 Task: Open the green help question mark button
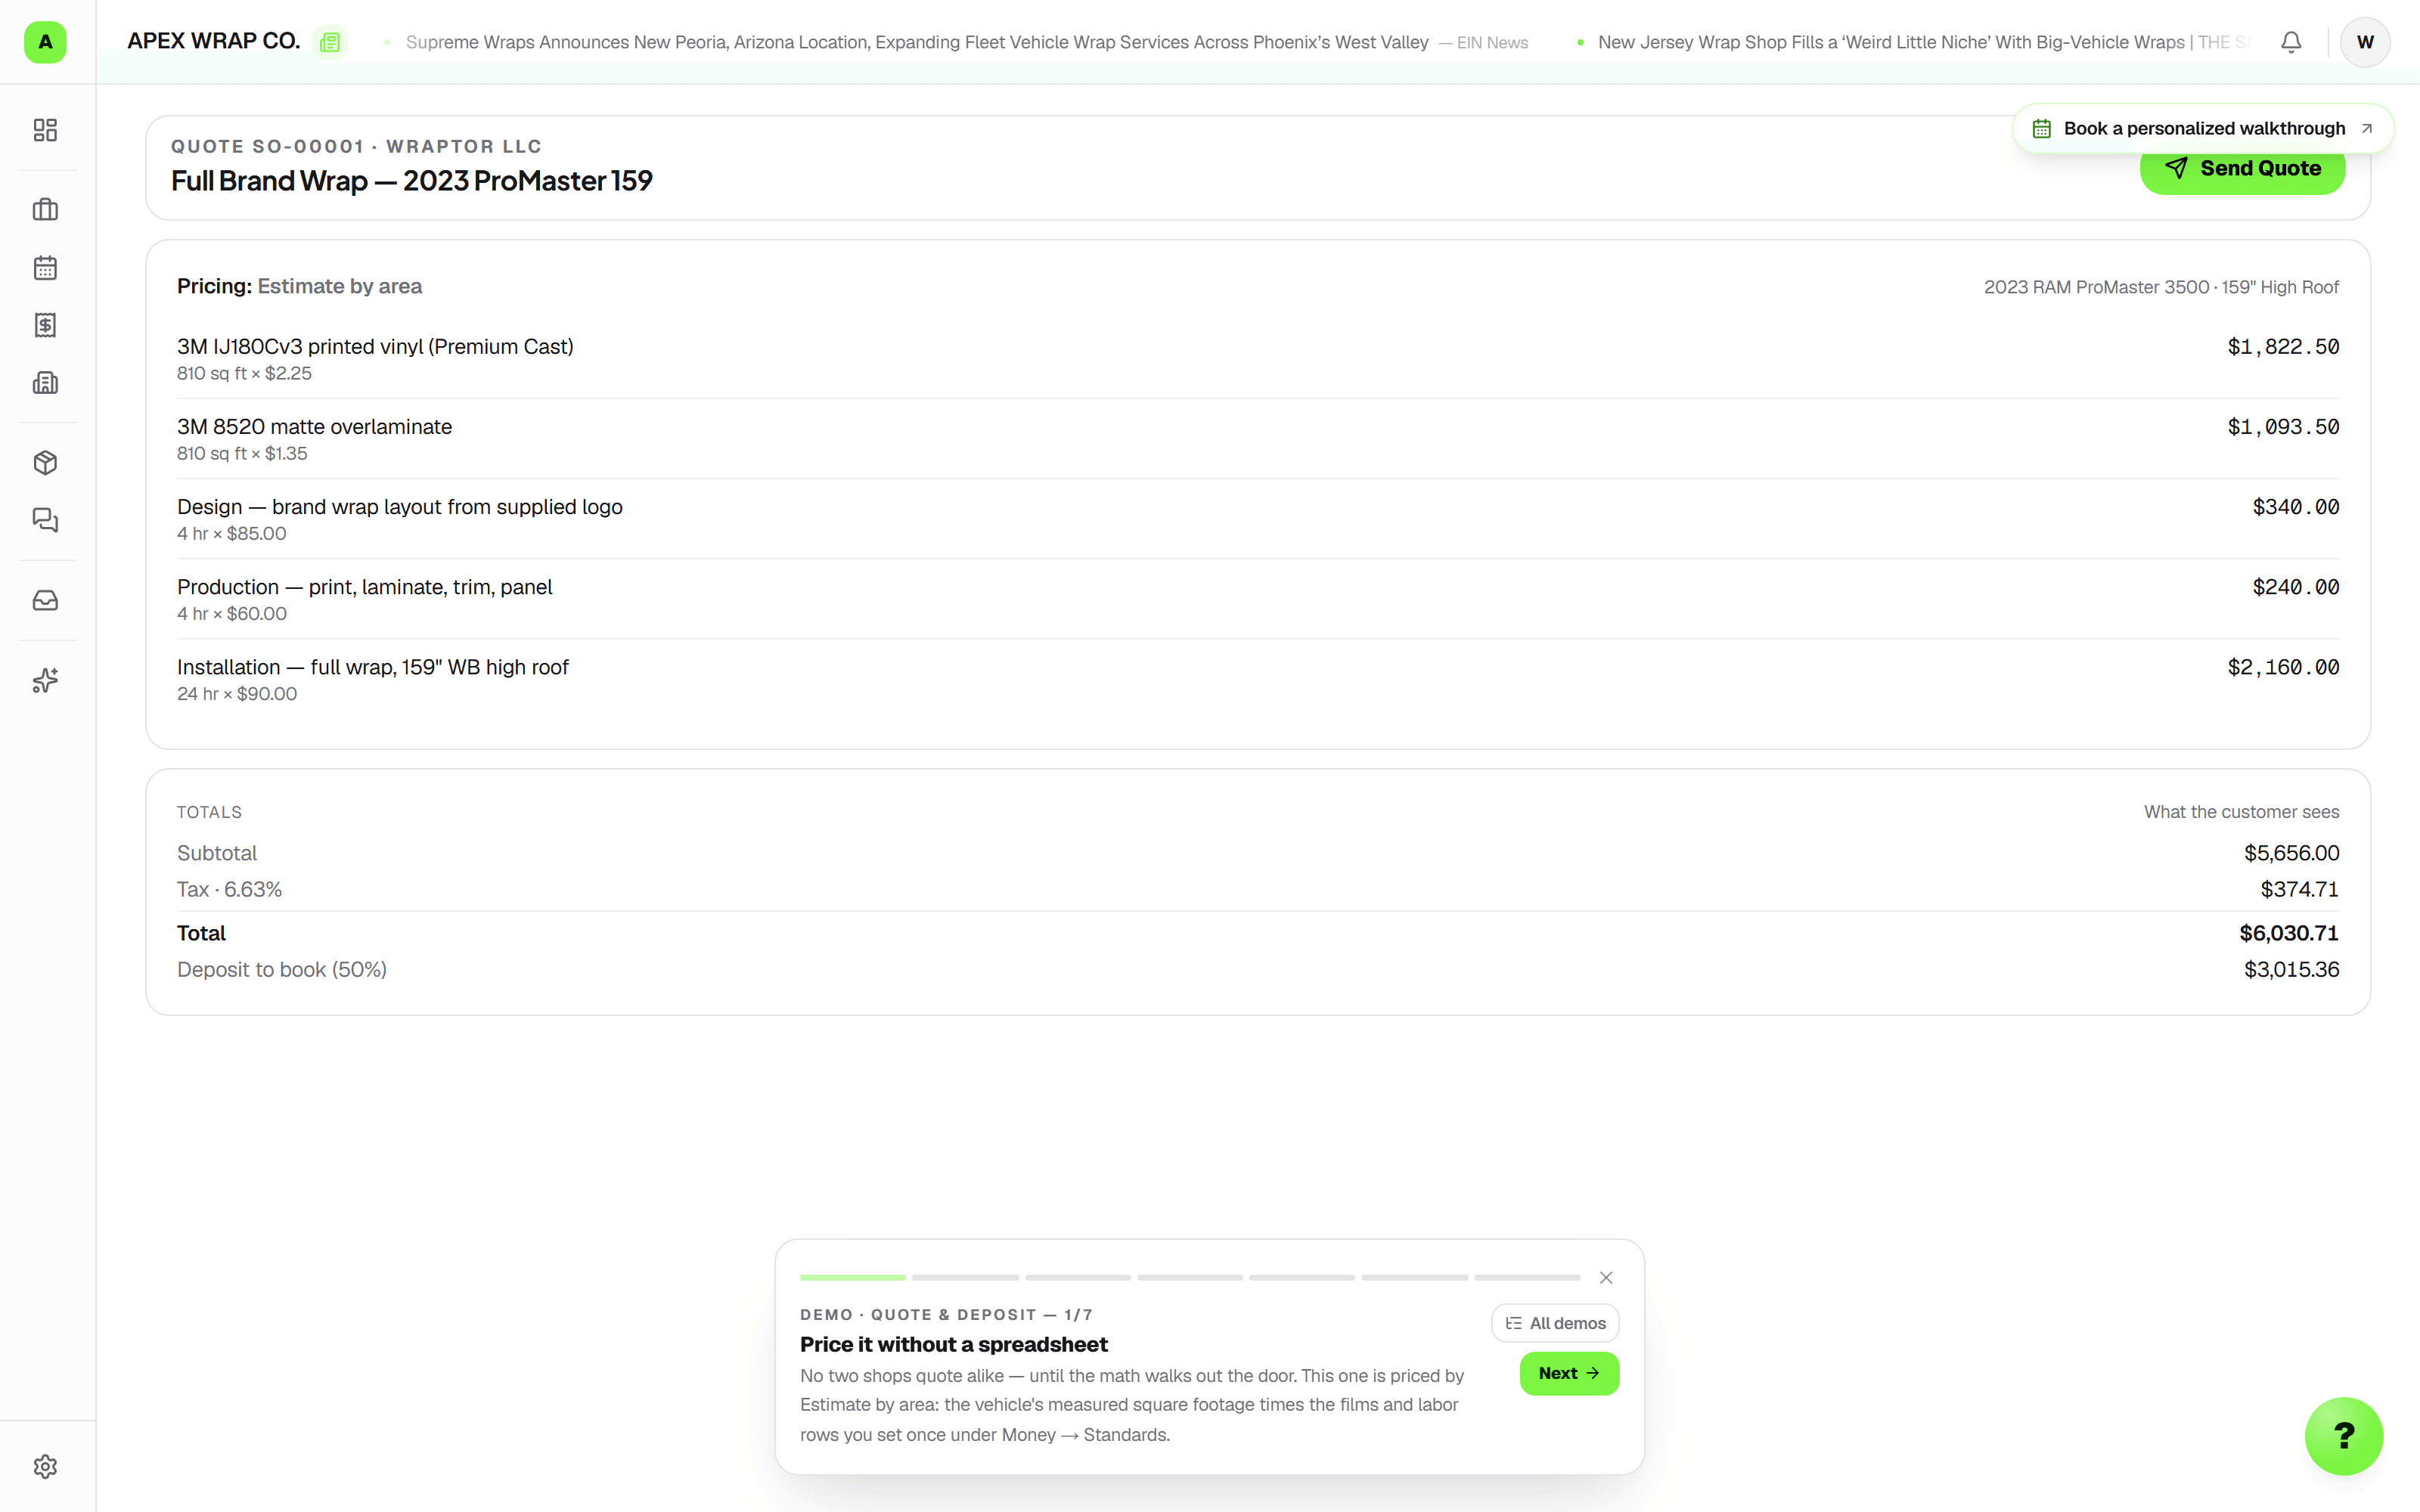tap(2344, 1436)
